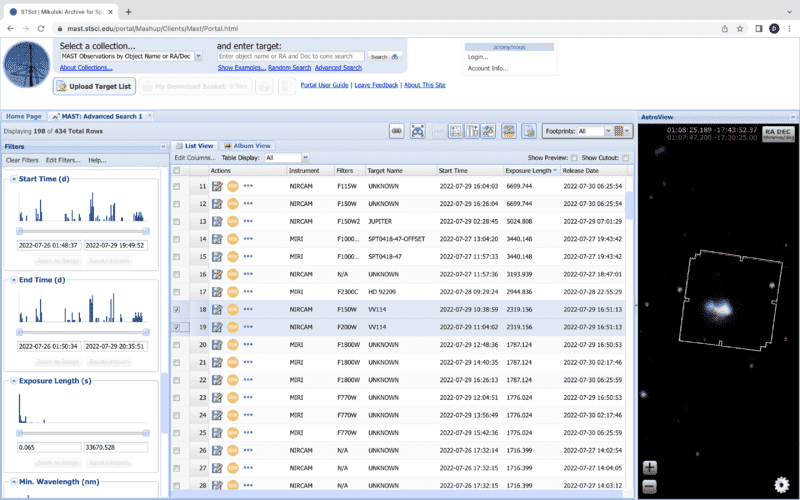Toggle the select-all header checkbox

177,170
